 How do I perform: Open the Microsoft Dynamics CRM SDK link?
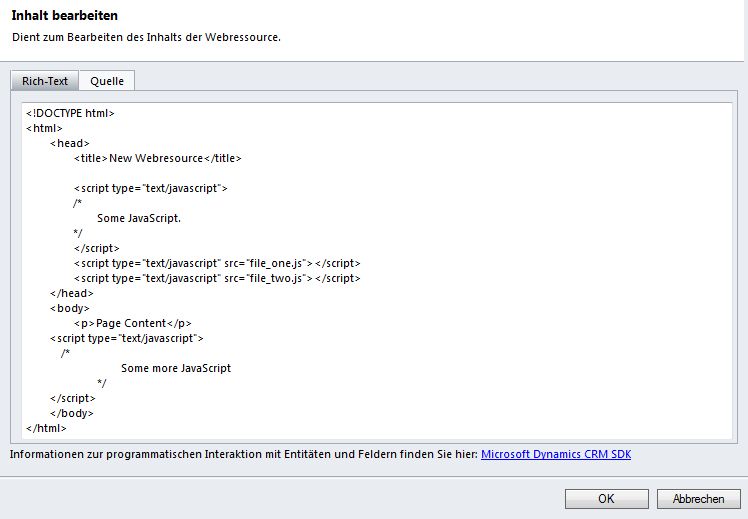[556, 454]
